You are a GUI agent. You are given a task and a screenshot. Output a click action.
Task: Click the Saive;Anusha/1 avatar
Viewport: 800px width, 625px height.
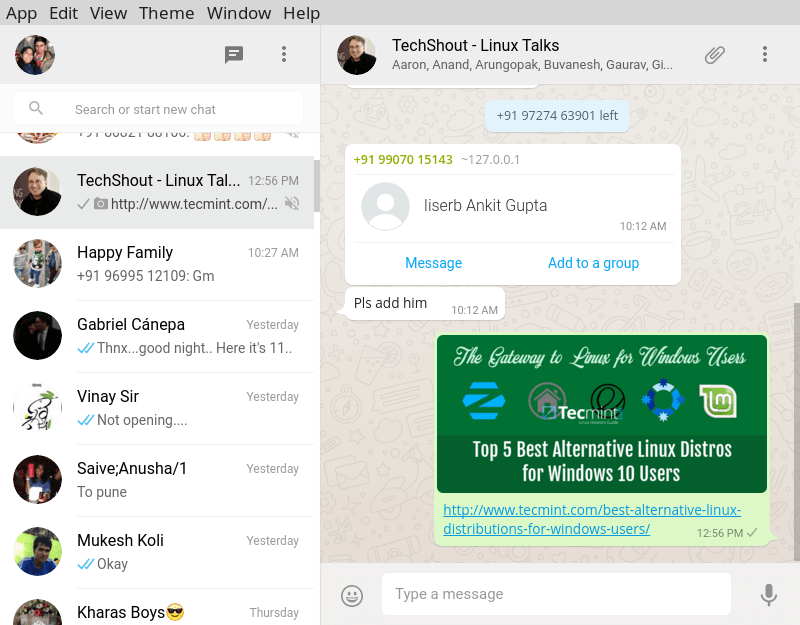37,479
